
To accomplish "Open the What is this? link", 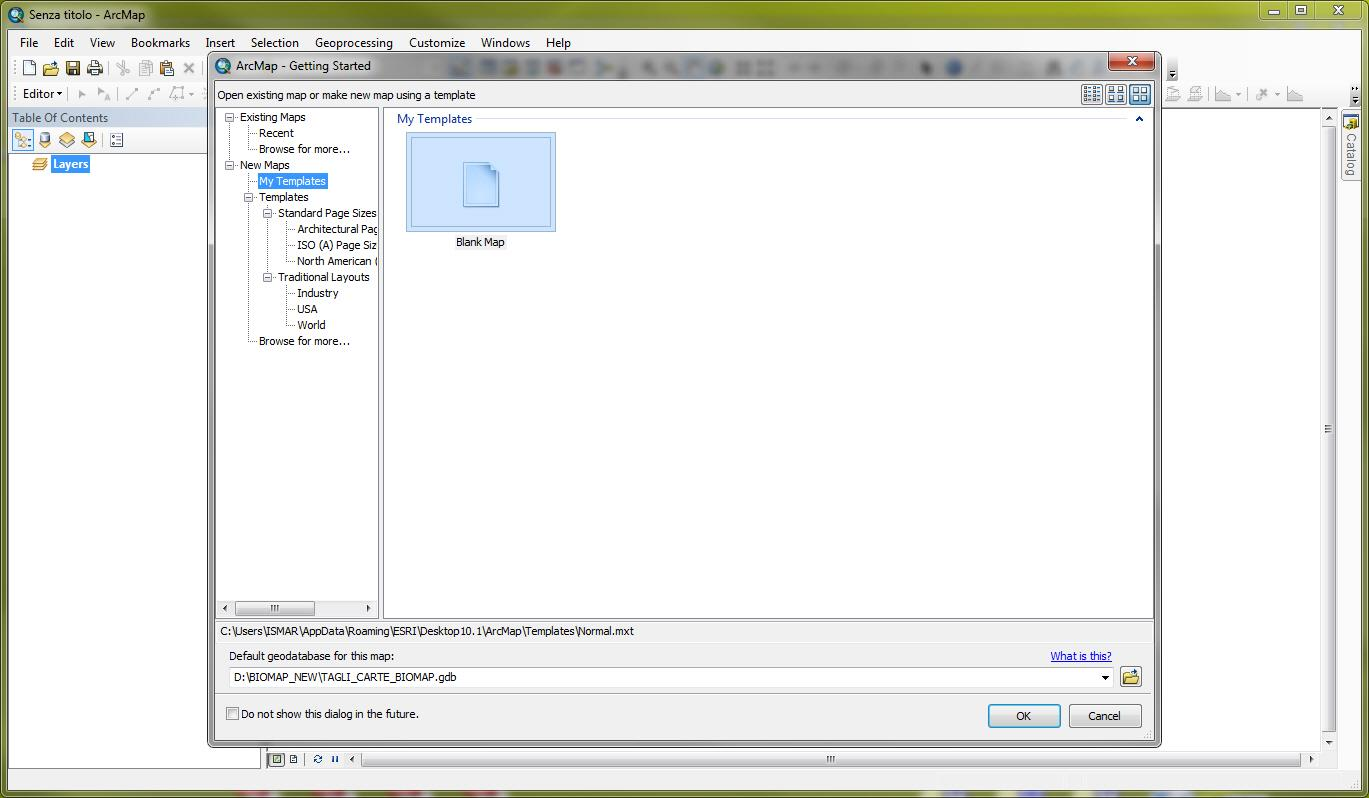I will pyautogui.click(x=1081, y=656).
